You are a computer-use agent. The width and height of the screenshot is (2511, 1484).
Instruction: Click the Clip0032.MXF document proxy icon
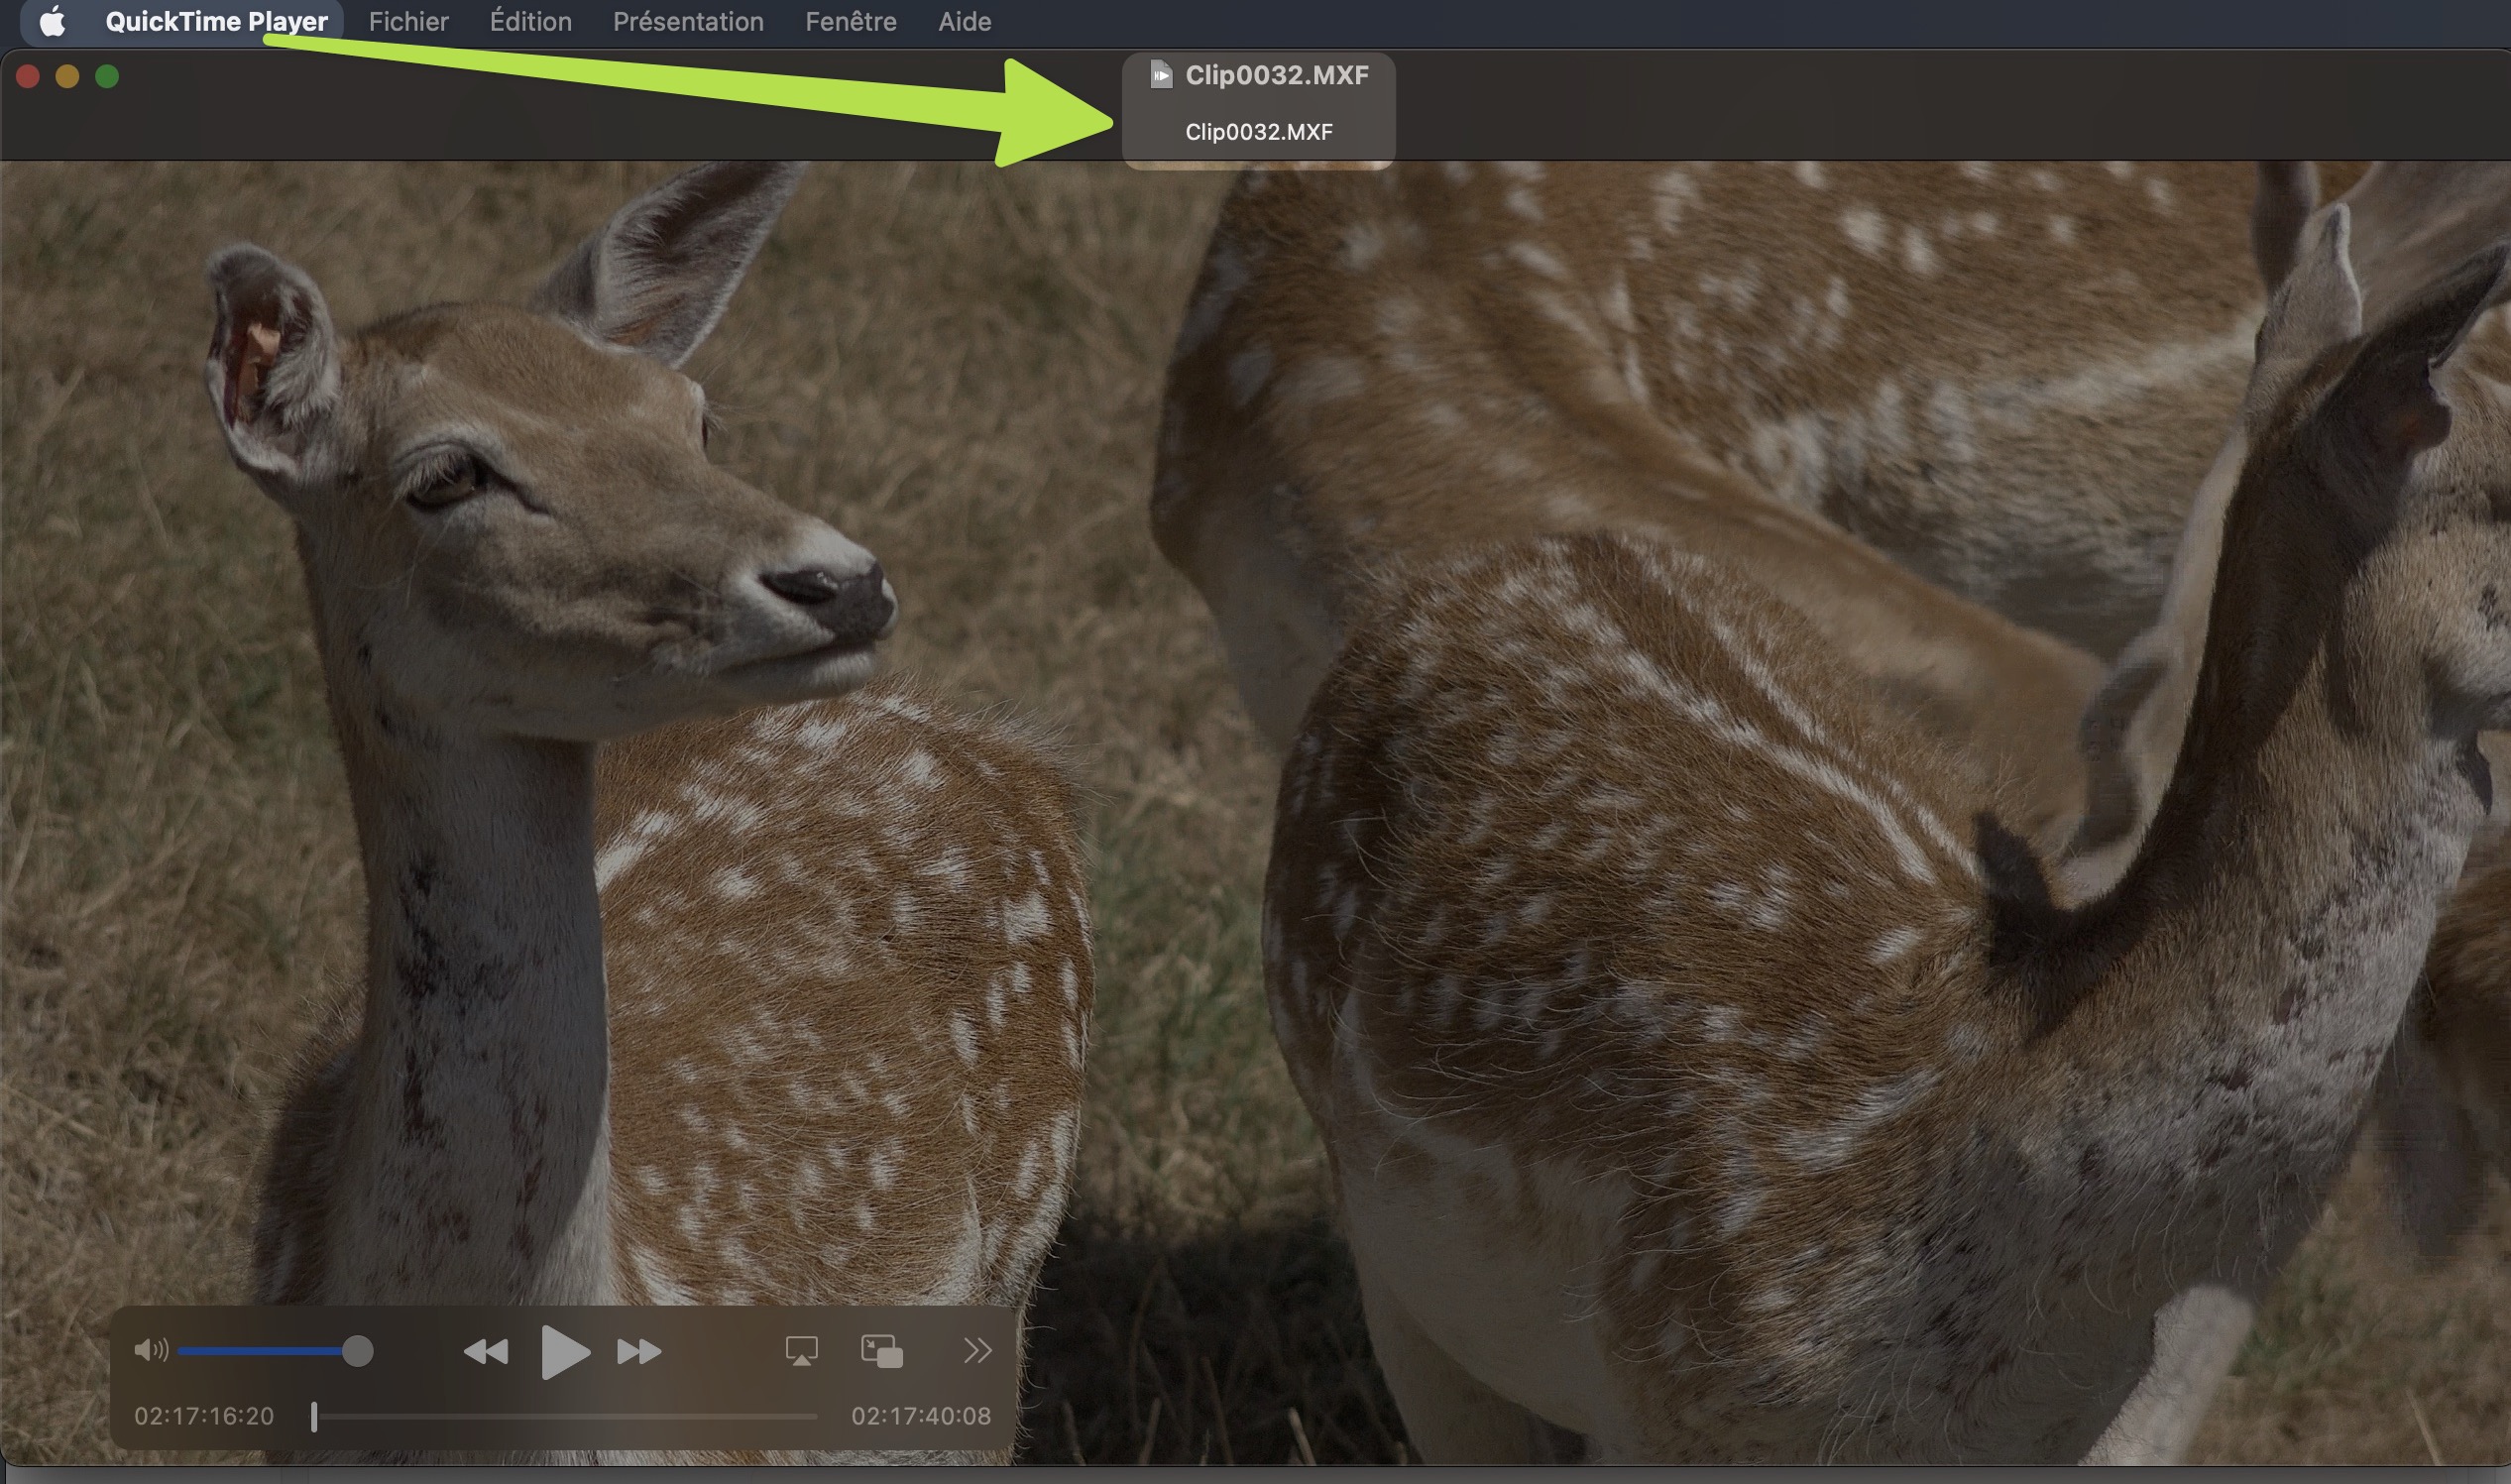click(1160, 75)
